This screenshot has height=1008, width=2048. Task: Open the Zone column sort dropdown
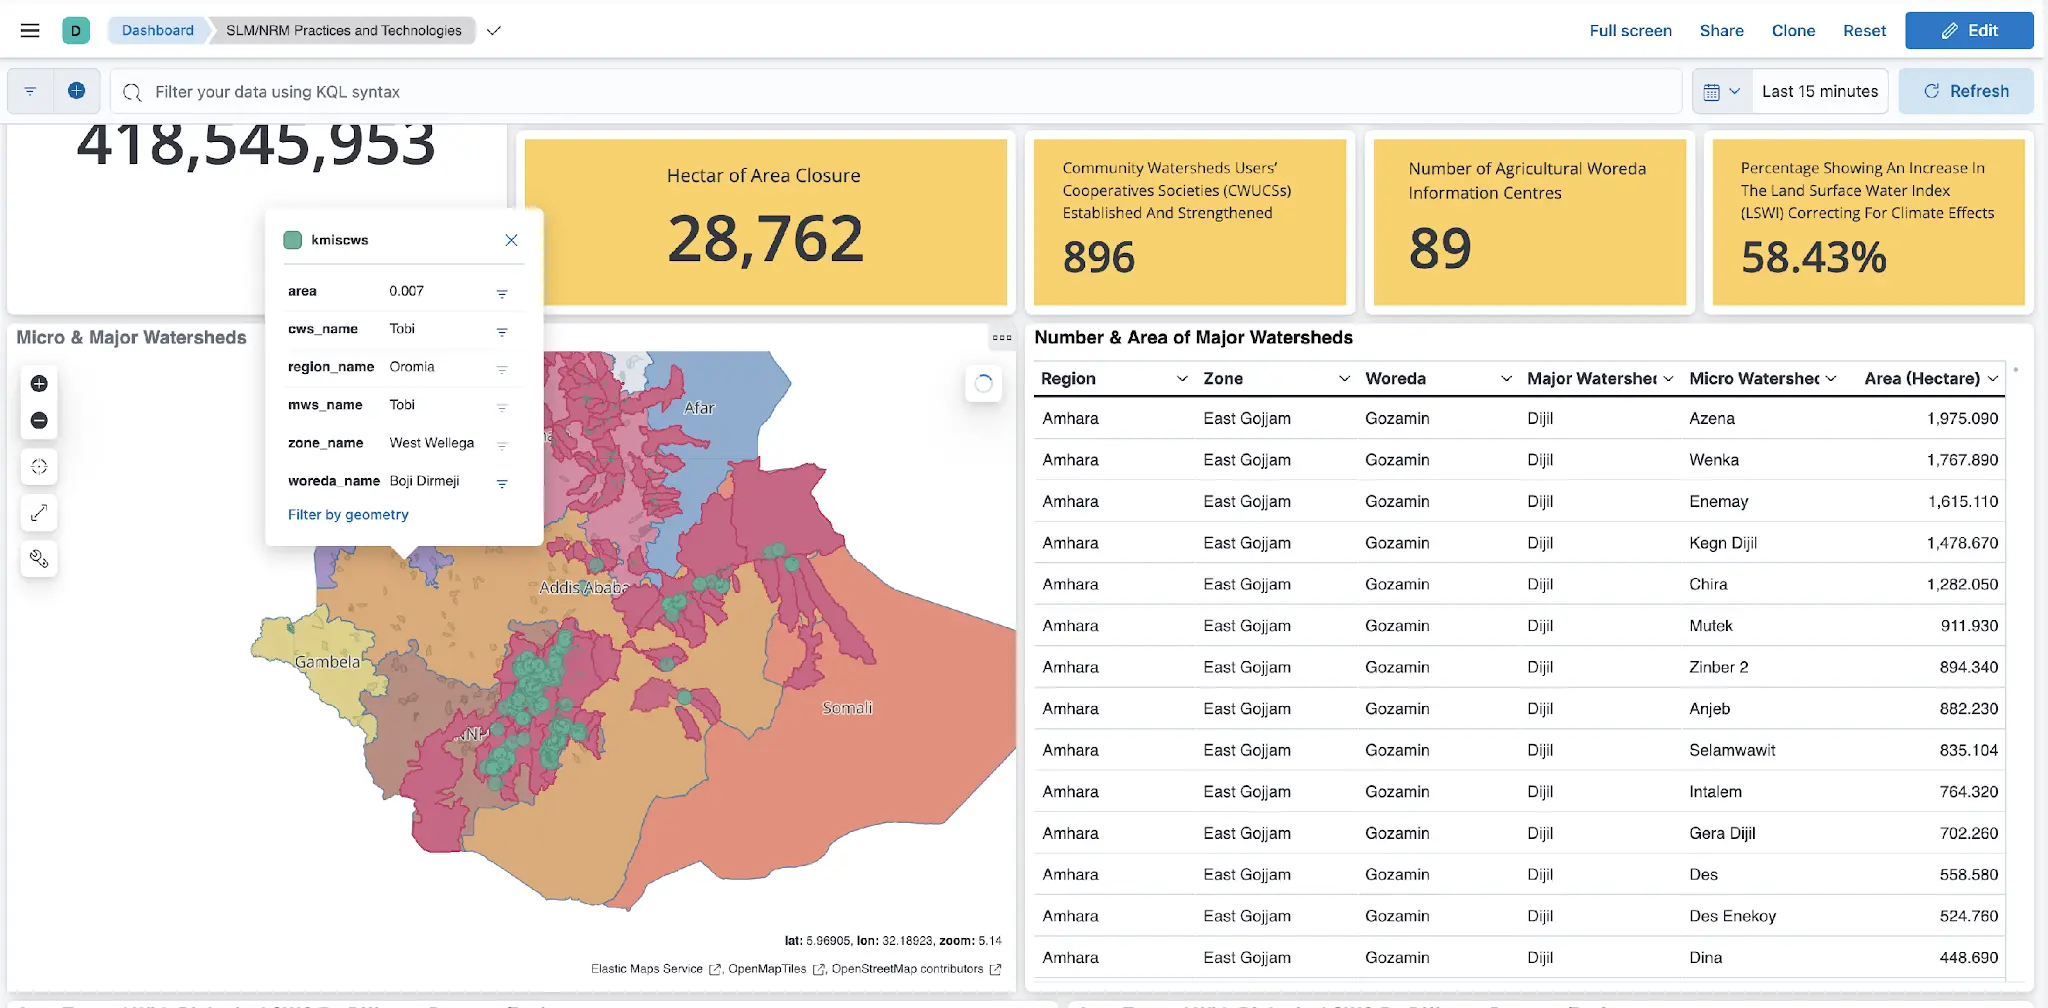(x=1344, y=379)
